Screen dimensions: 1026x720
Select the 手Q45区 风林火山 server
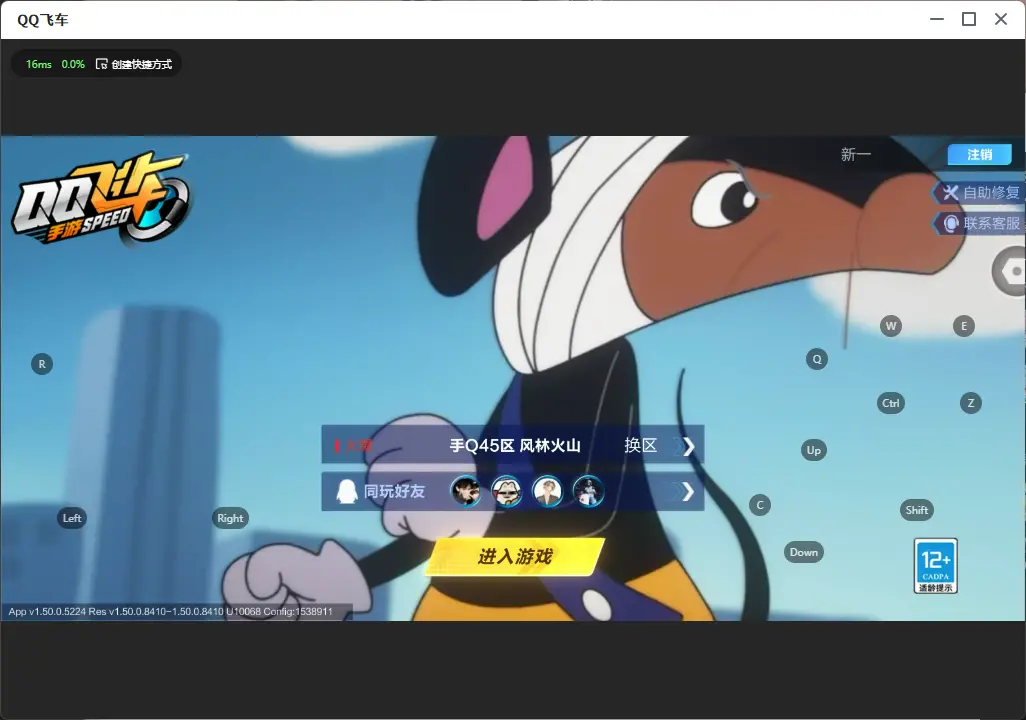pos(515,446)
